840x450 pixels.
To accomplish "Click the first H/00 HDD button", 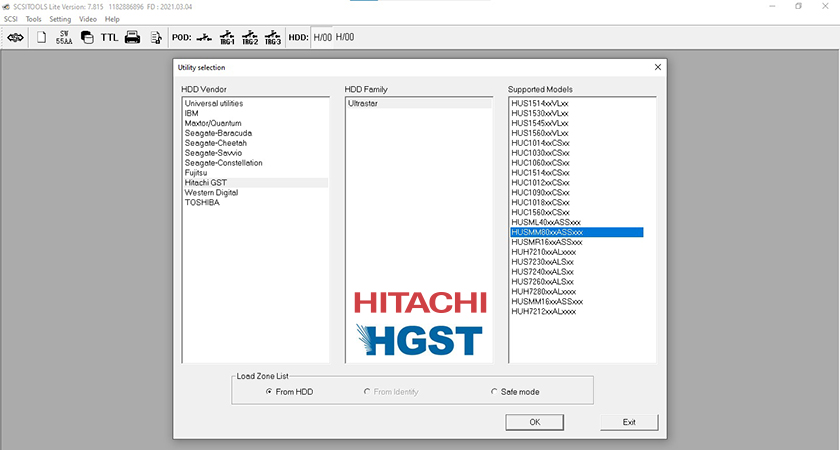I will click(x=322, y=38).
